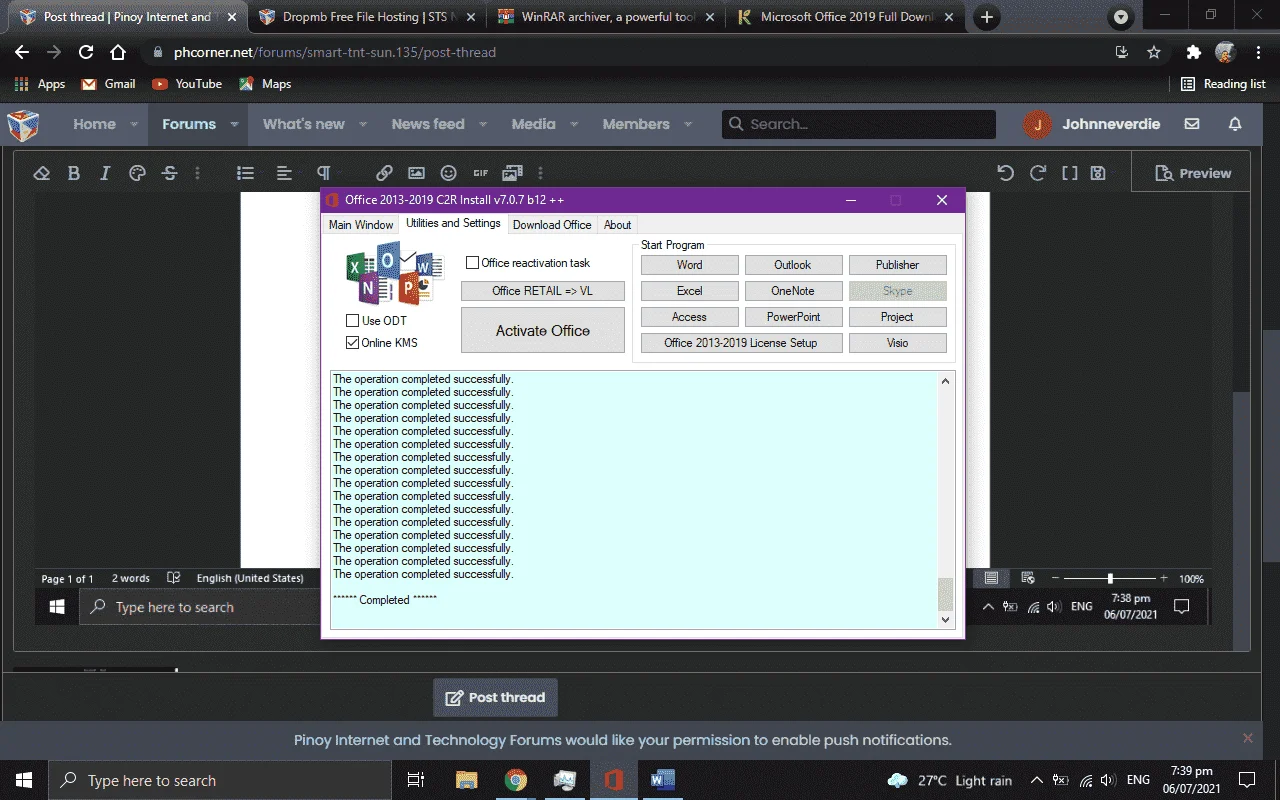Open File Explorer on the bottom taskbar

point(467,780)
